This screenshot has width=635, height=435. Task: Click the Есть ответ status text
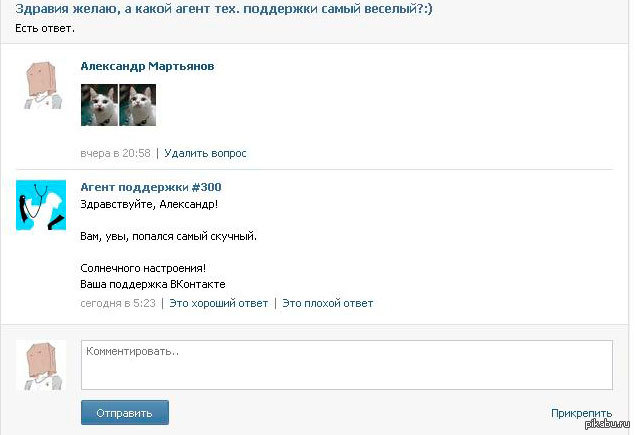pyautogui.click(x=45, y=28)
